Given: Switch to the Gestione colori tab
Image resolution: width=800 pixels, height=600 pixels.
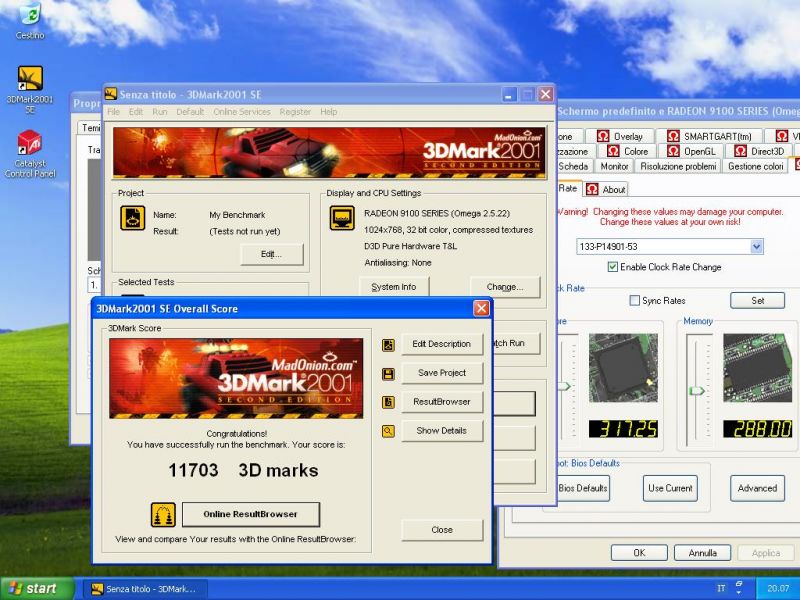Looking at the screenshot, I should (756, 166).
